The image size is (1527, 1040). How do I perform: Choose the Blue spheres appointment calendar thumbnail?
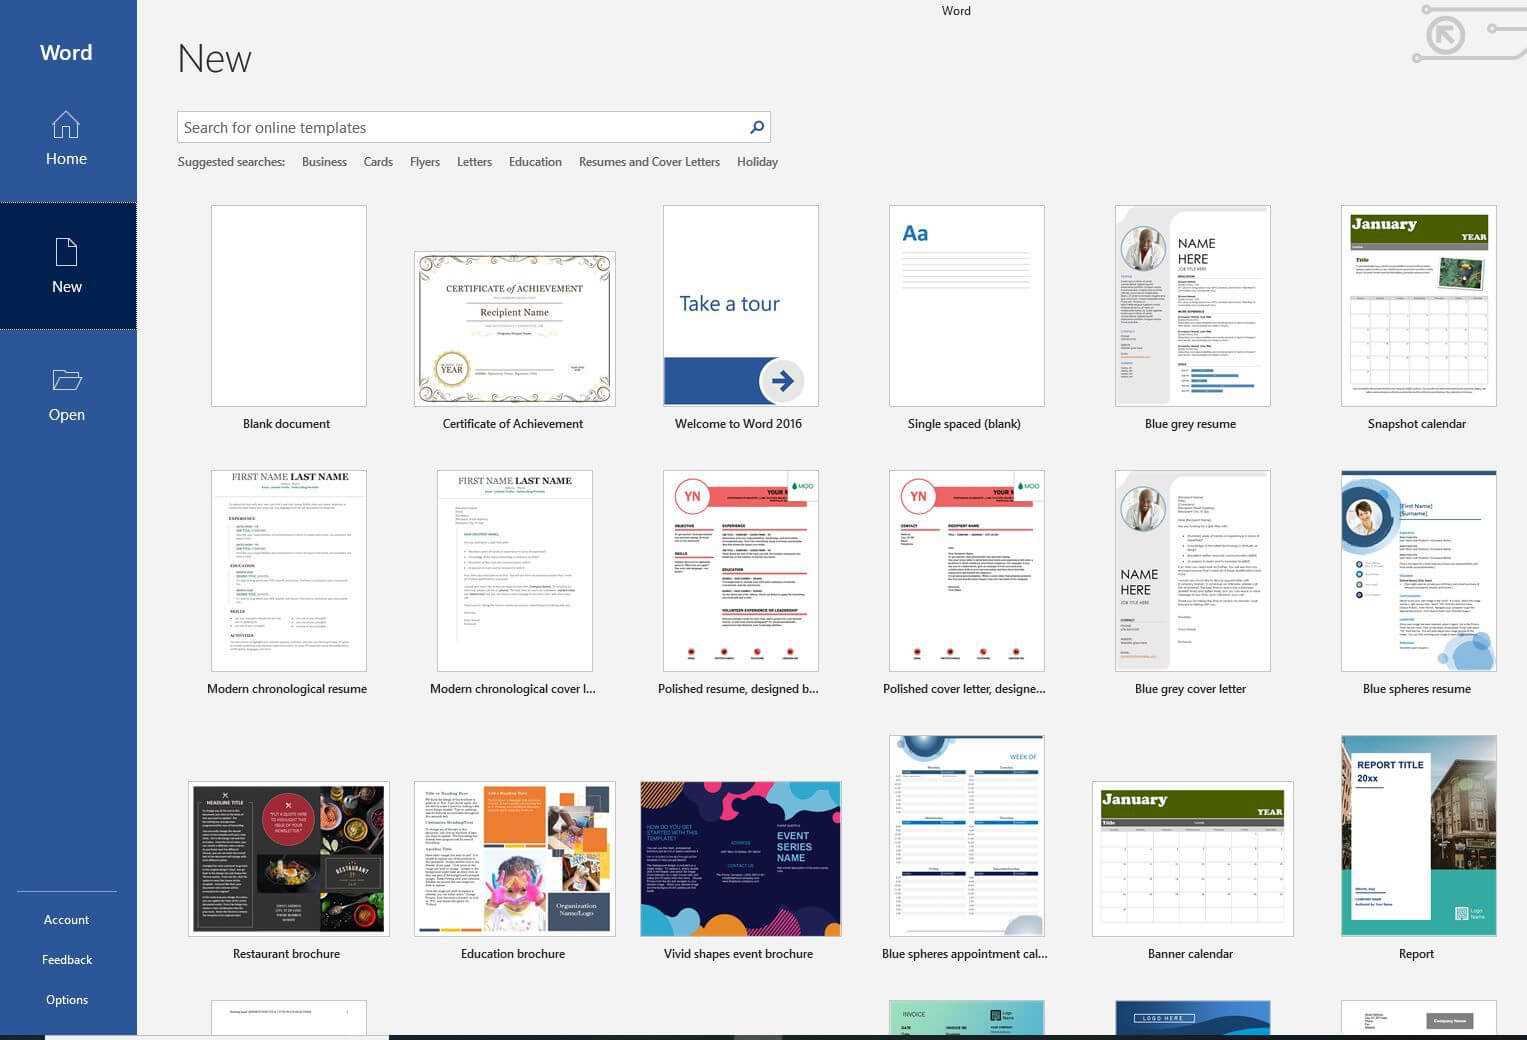[966, 836]
